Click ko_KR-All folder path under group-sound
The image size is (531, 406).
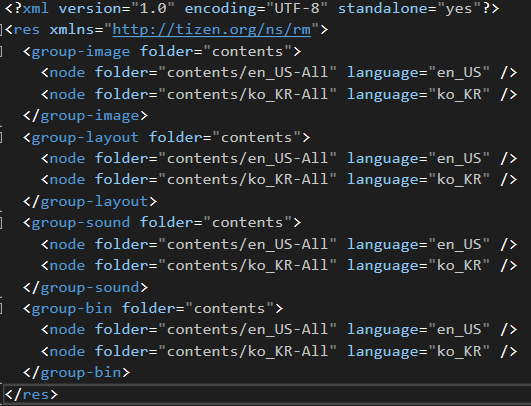coord(248,266)
